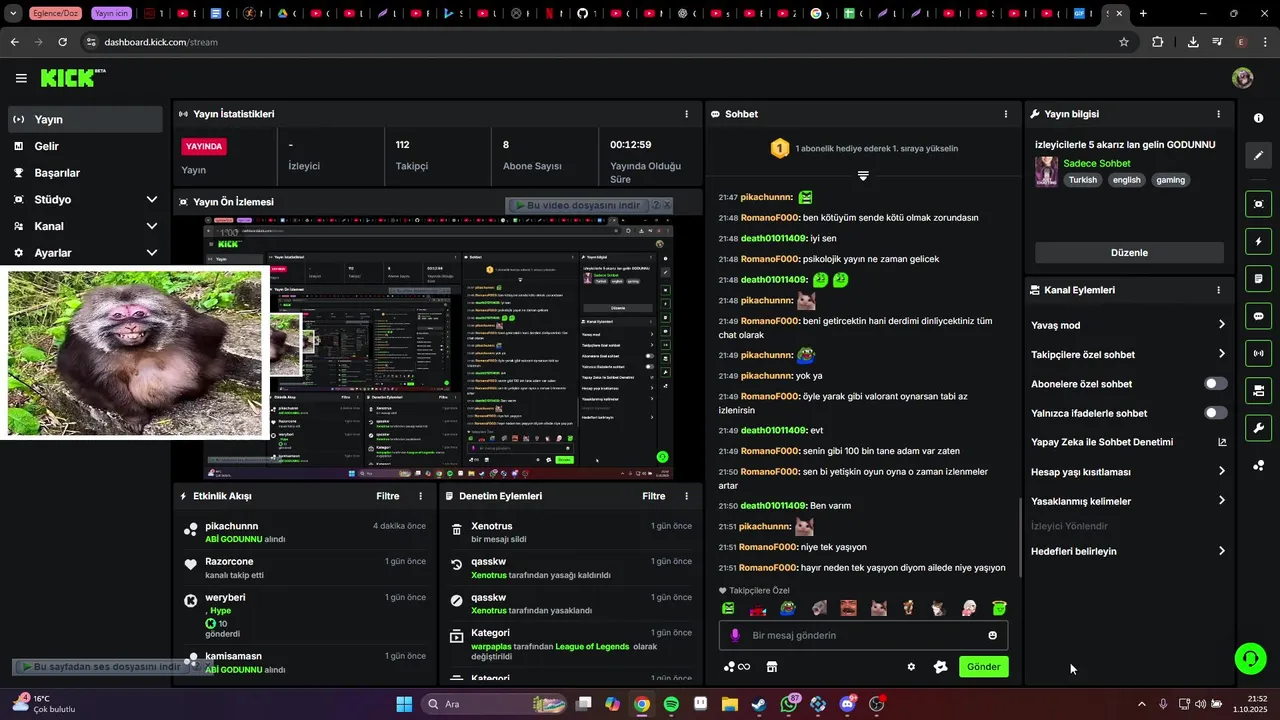Click Sadece Sohbet category link

1097,163
